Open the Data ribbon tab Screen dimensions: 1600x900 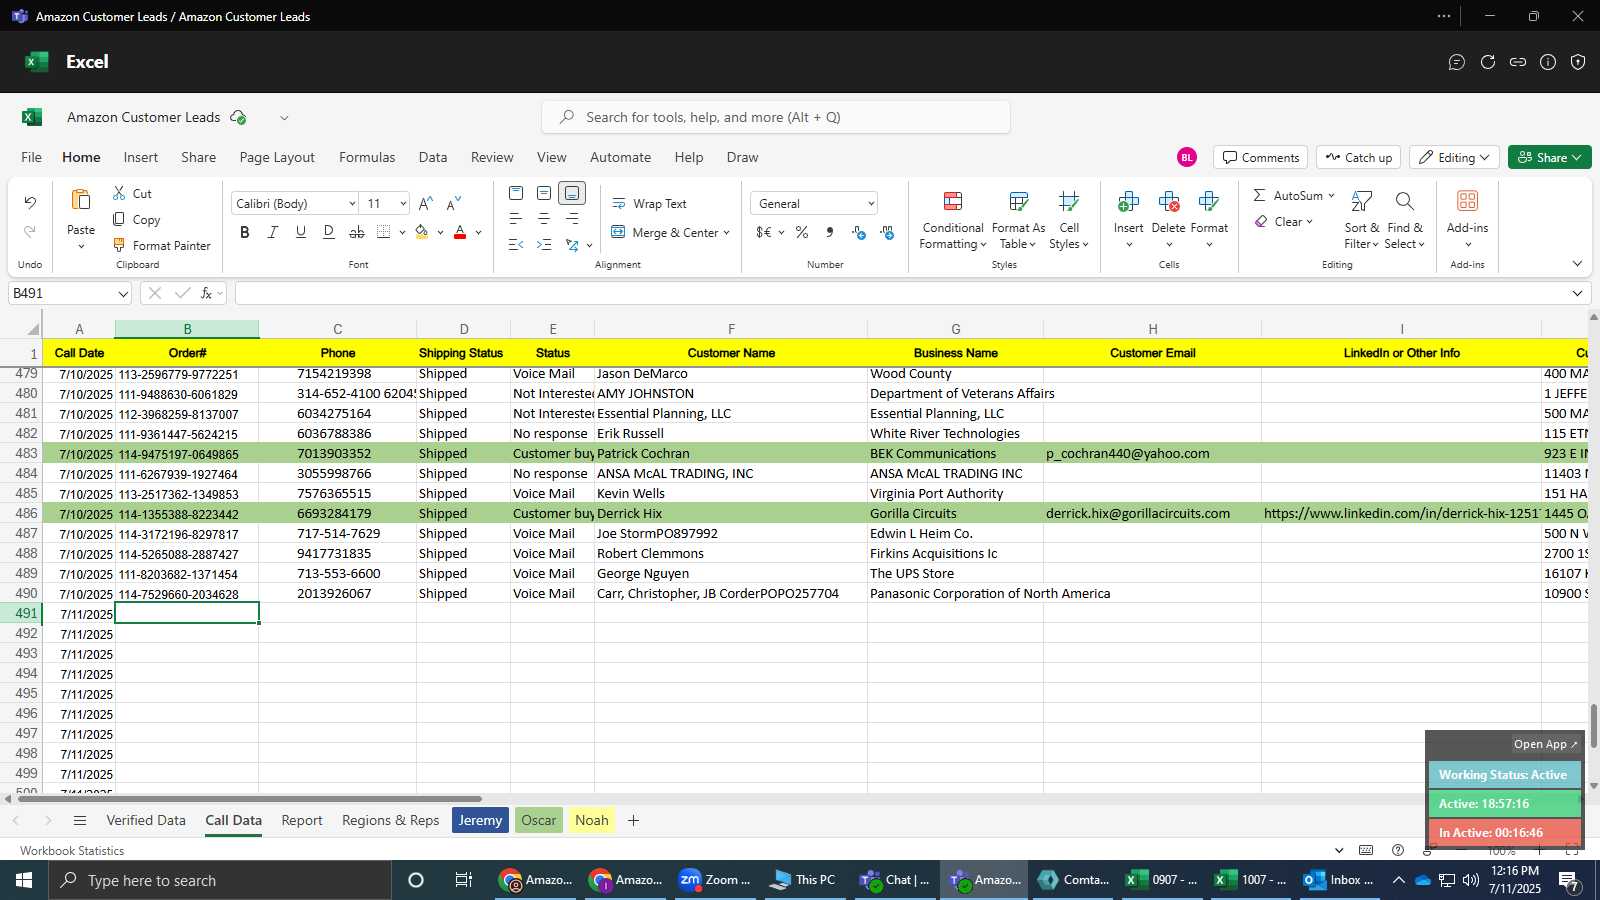[433, 157]
